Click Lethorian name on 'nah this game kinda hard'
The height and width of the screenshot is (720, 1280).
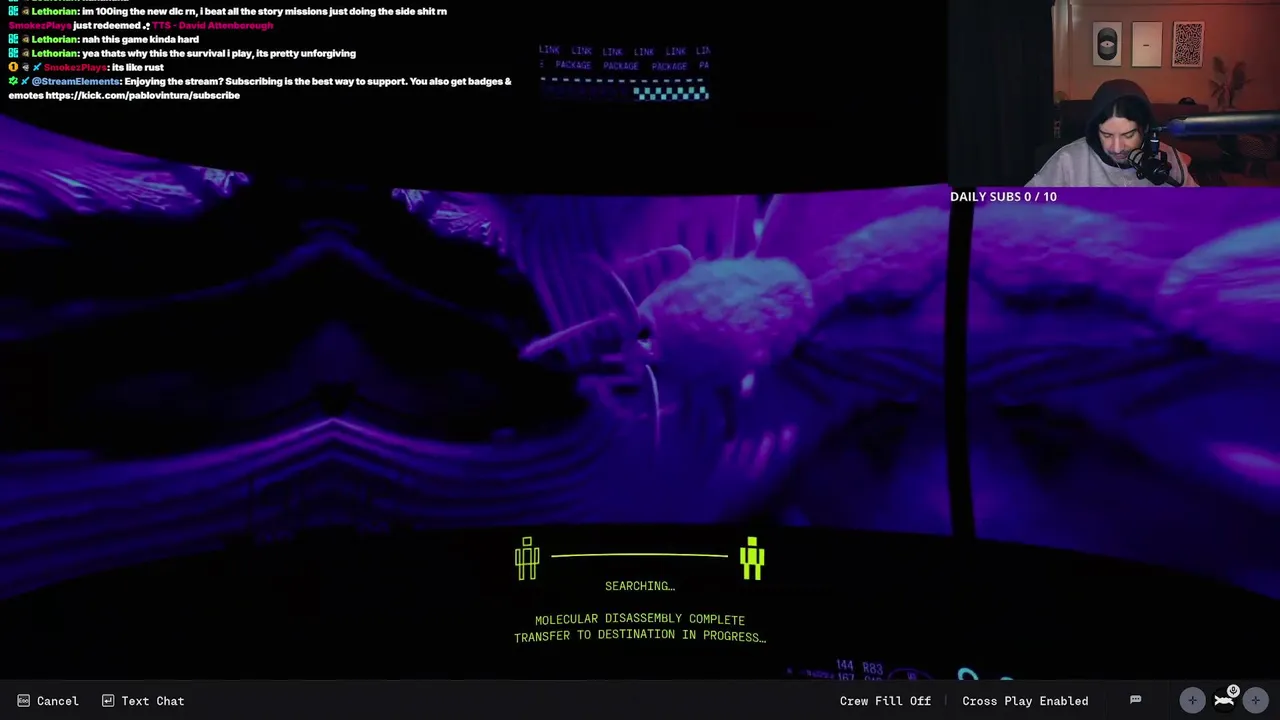(54, 39)
